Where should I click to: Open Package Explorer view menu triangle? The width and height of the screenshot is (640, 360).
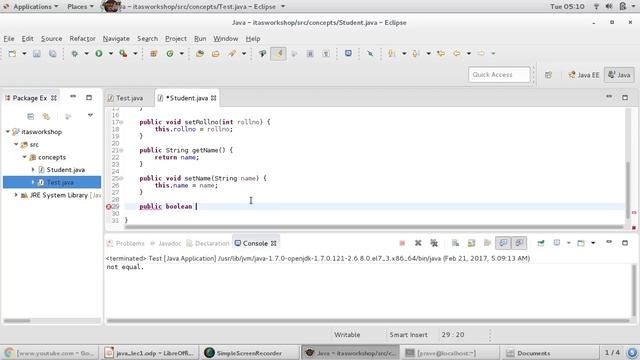[90, 116]
